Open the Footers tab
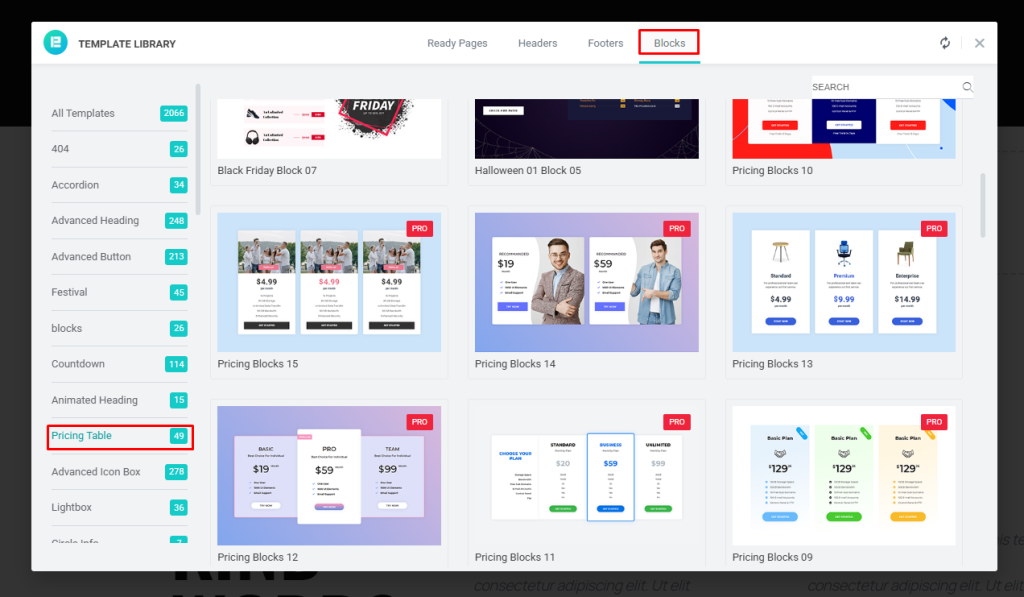The image size is (1024, 597). 605,43
